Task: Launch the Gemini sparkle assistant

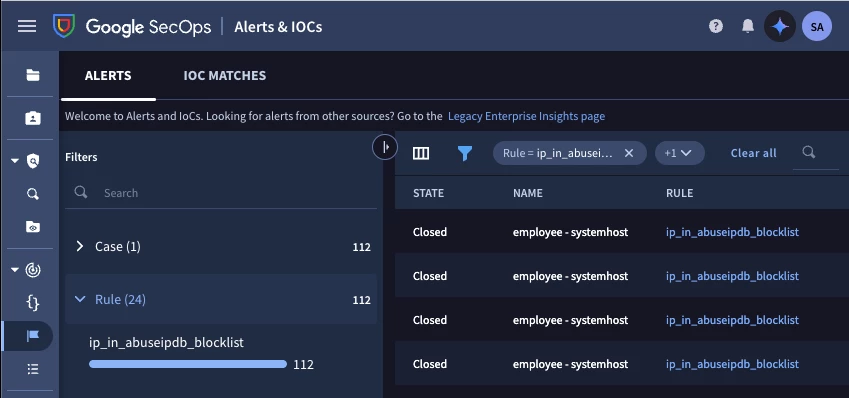Action: [x=780, y=26]
